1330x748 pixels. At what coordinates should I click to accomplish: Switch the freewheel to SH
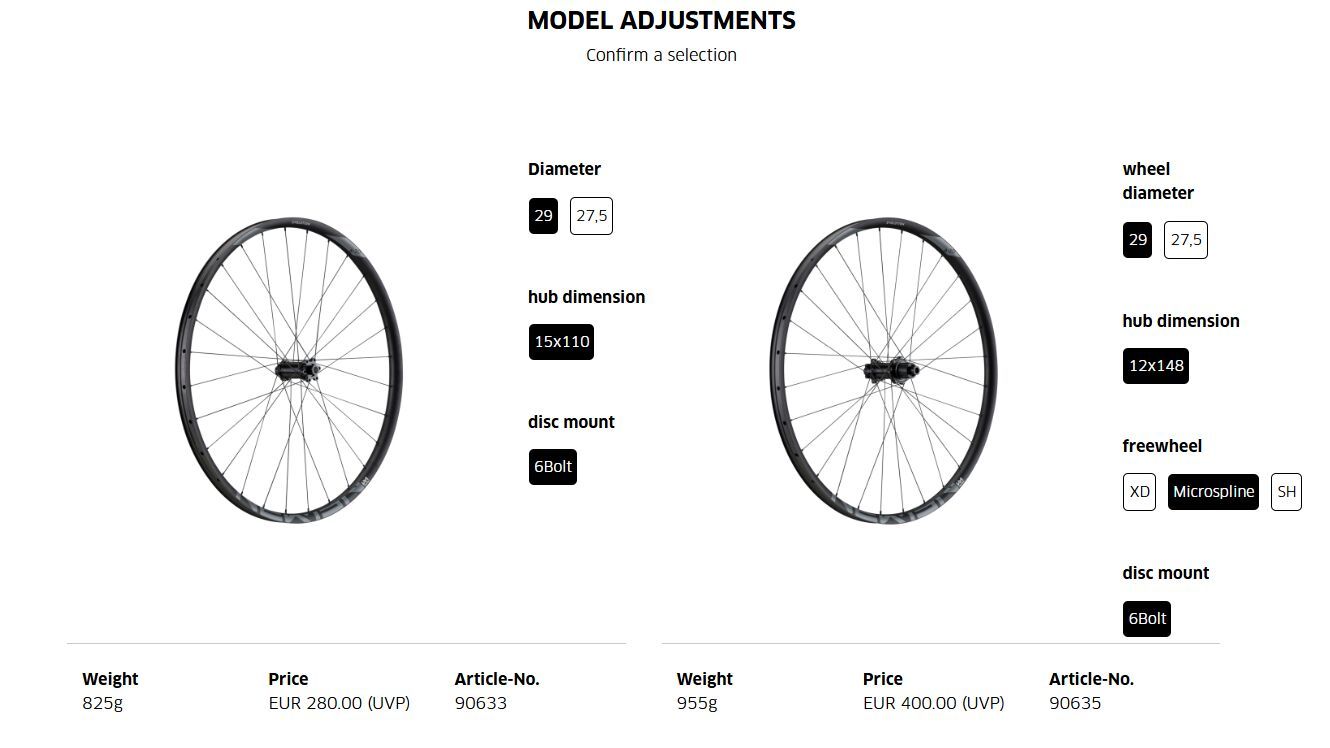pyautogui.click(x=1286, y=492)
